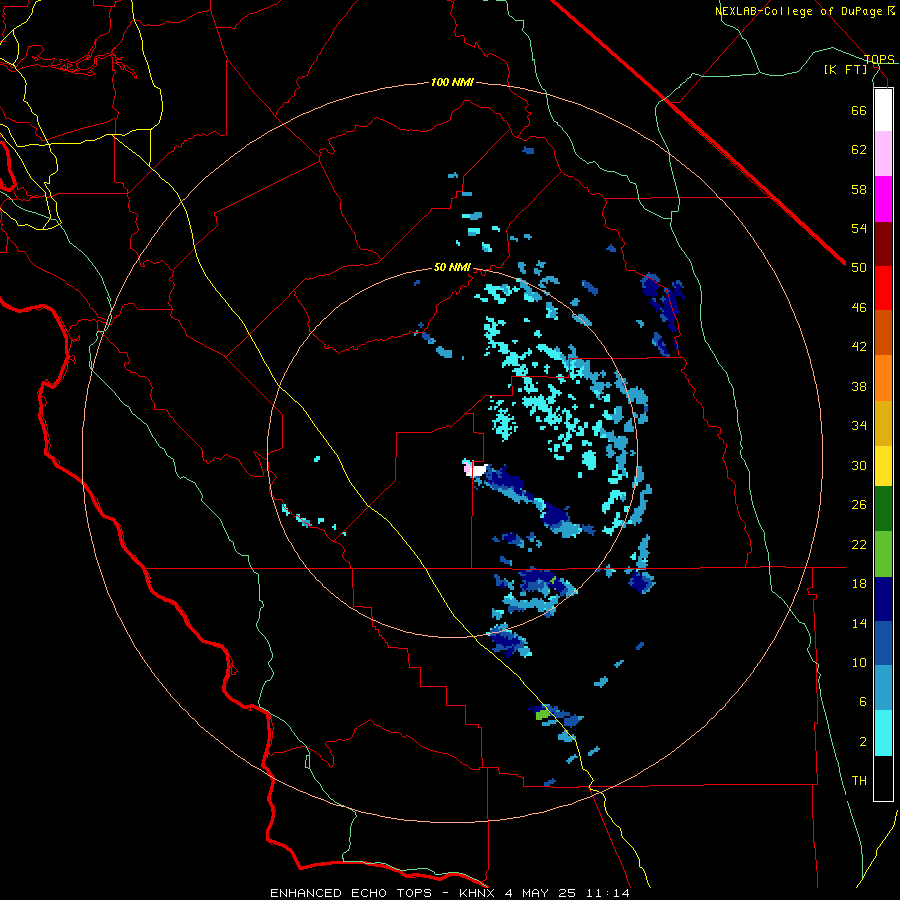This screenshot has width=900, height=900.
Task: Click the '62' value on the legend
Action: (859, 150)
